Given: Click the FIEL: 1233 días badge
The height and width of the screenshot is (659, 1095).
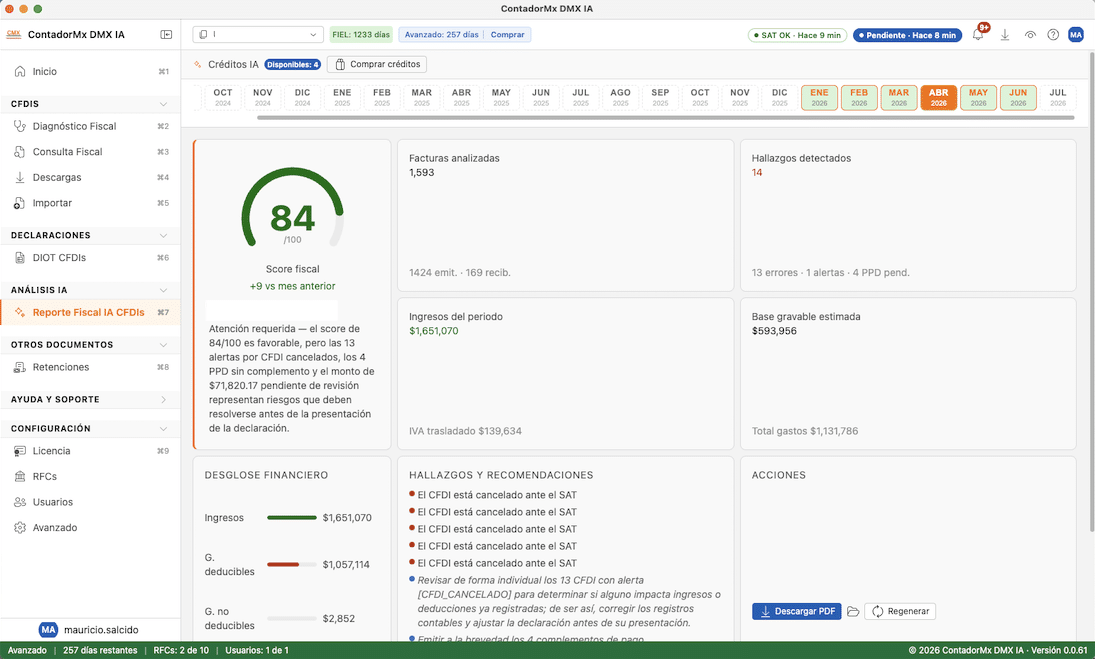Looking at the screenshot, I should (x=361, y=34).
